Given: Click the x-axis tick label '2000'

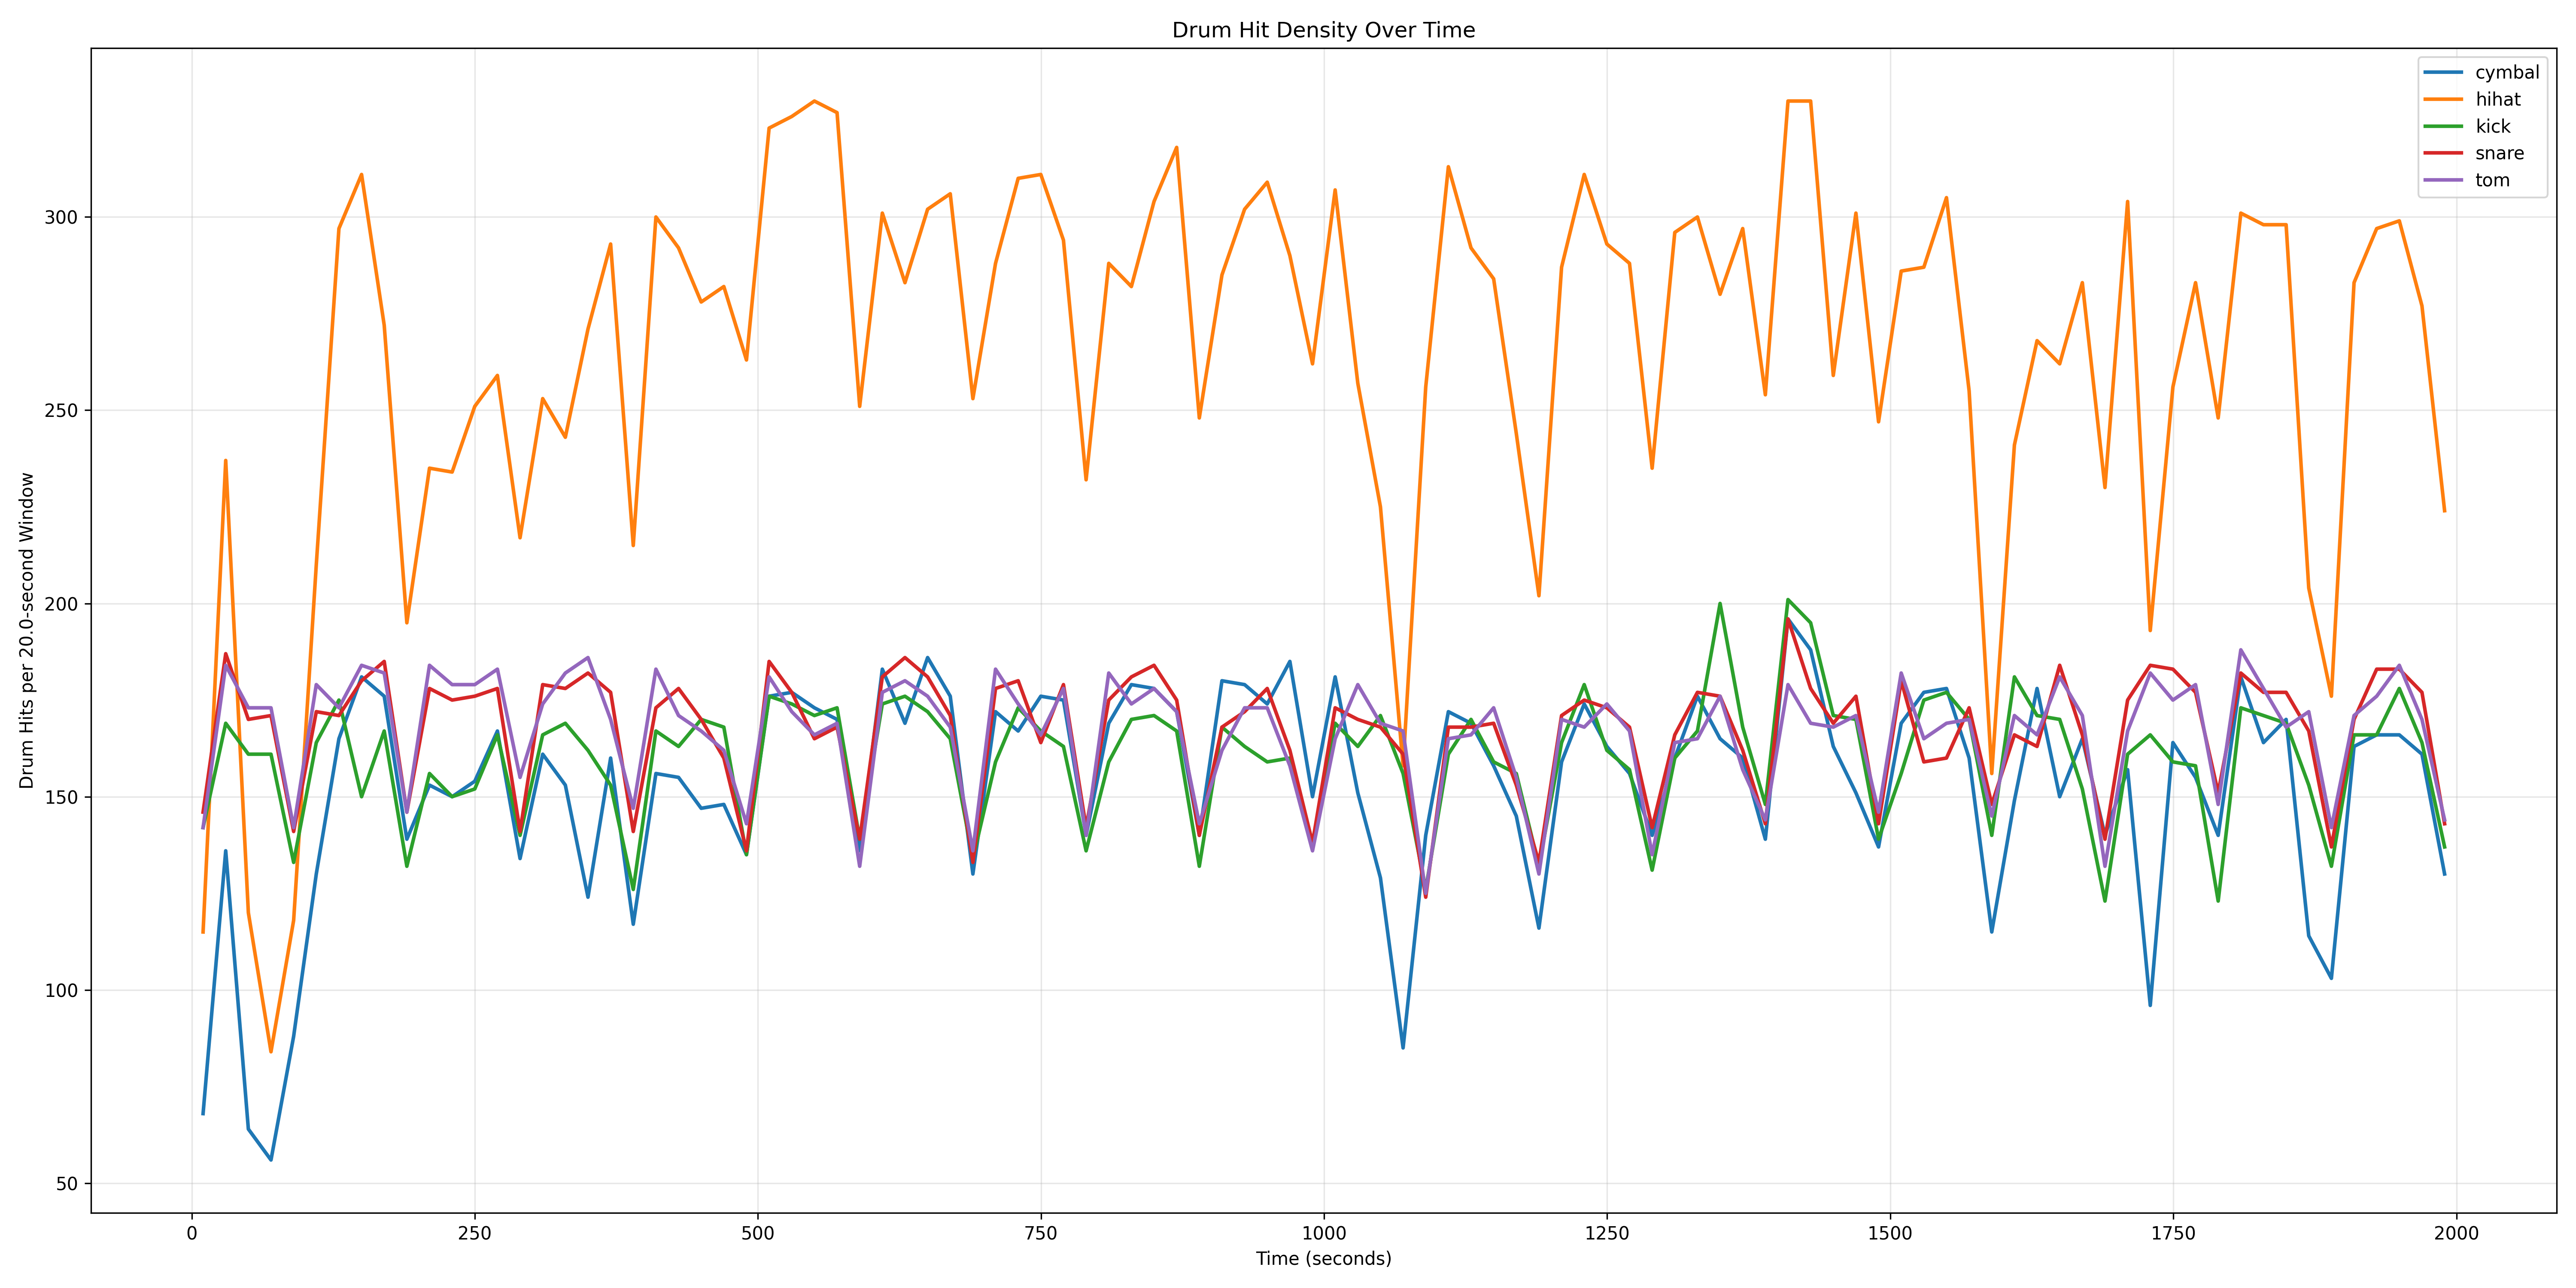Looking at the screenshot, I should click(2456, 1233).
